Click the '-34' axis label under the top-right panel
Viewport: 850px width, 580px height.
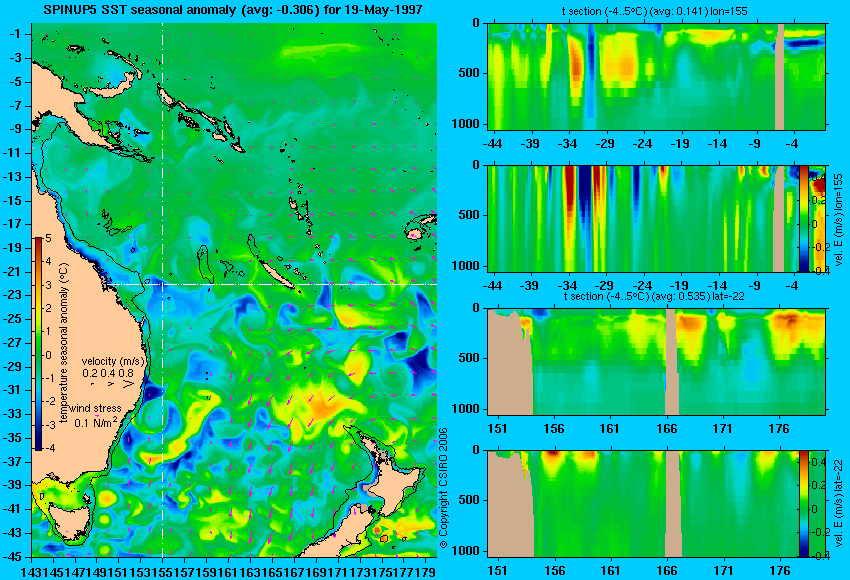coord(568,144)
